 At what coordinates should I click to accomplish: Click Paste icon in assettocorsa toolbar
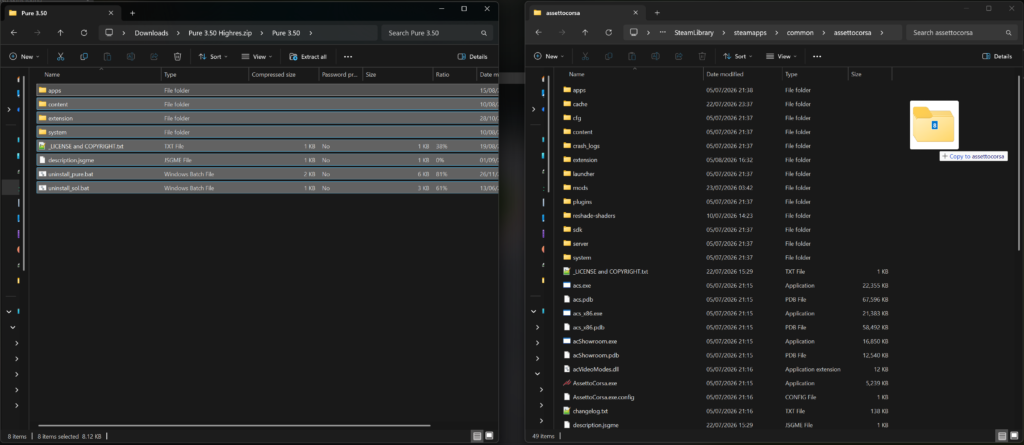tap(631, 57)
